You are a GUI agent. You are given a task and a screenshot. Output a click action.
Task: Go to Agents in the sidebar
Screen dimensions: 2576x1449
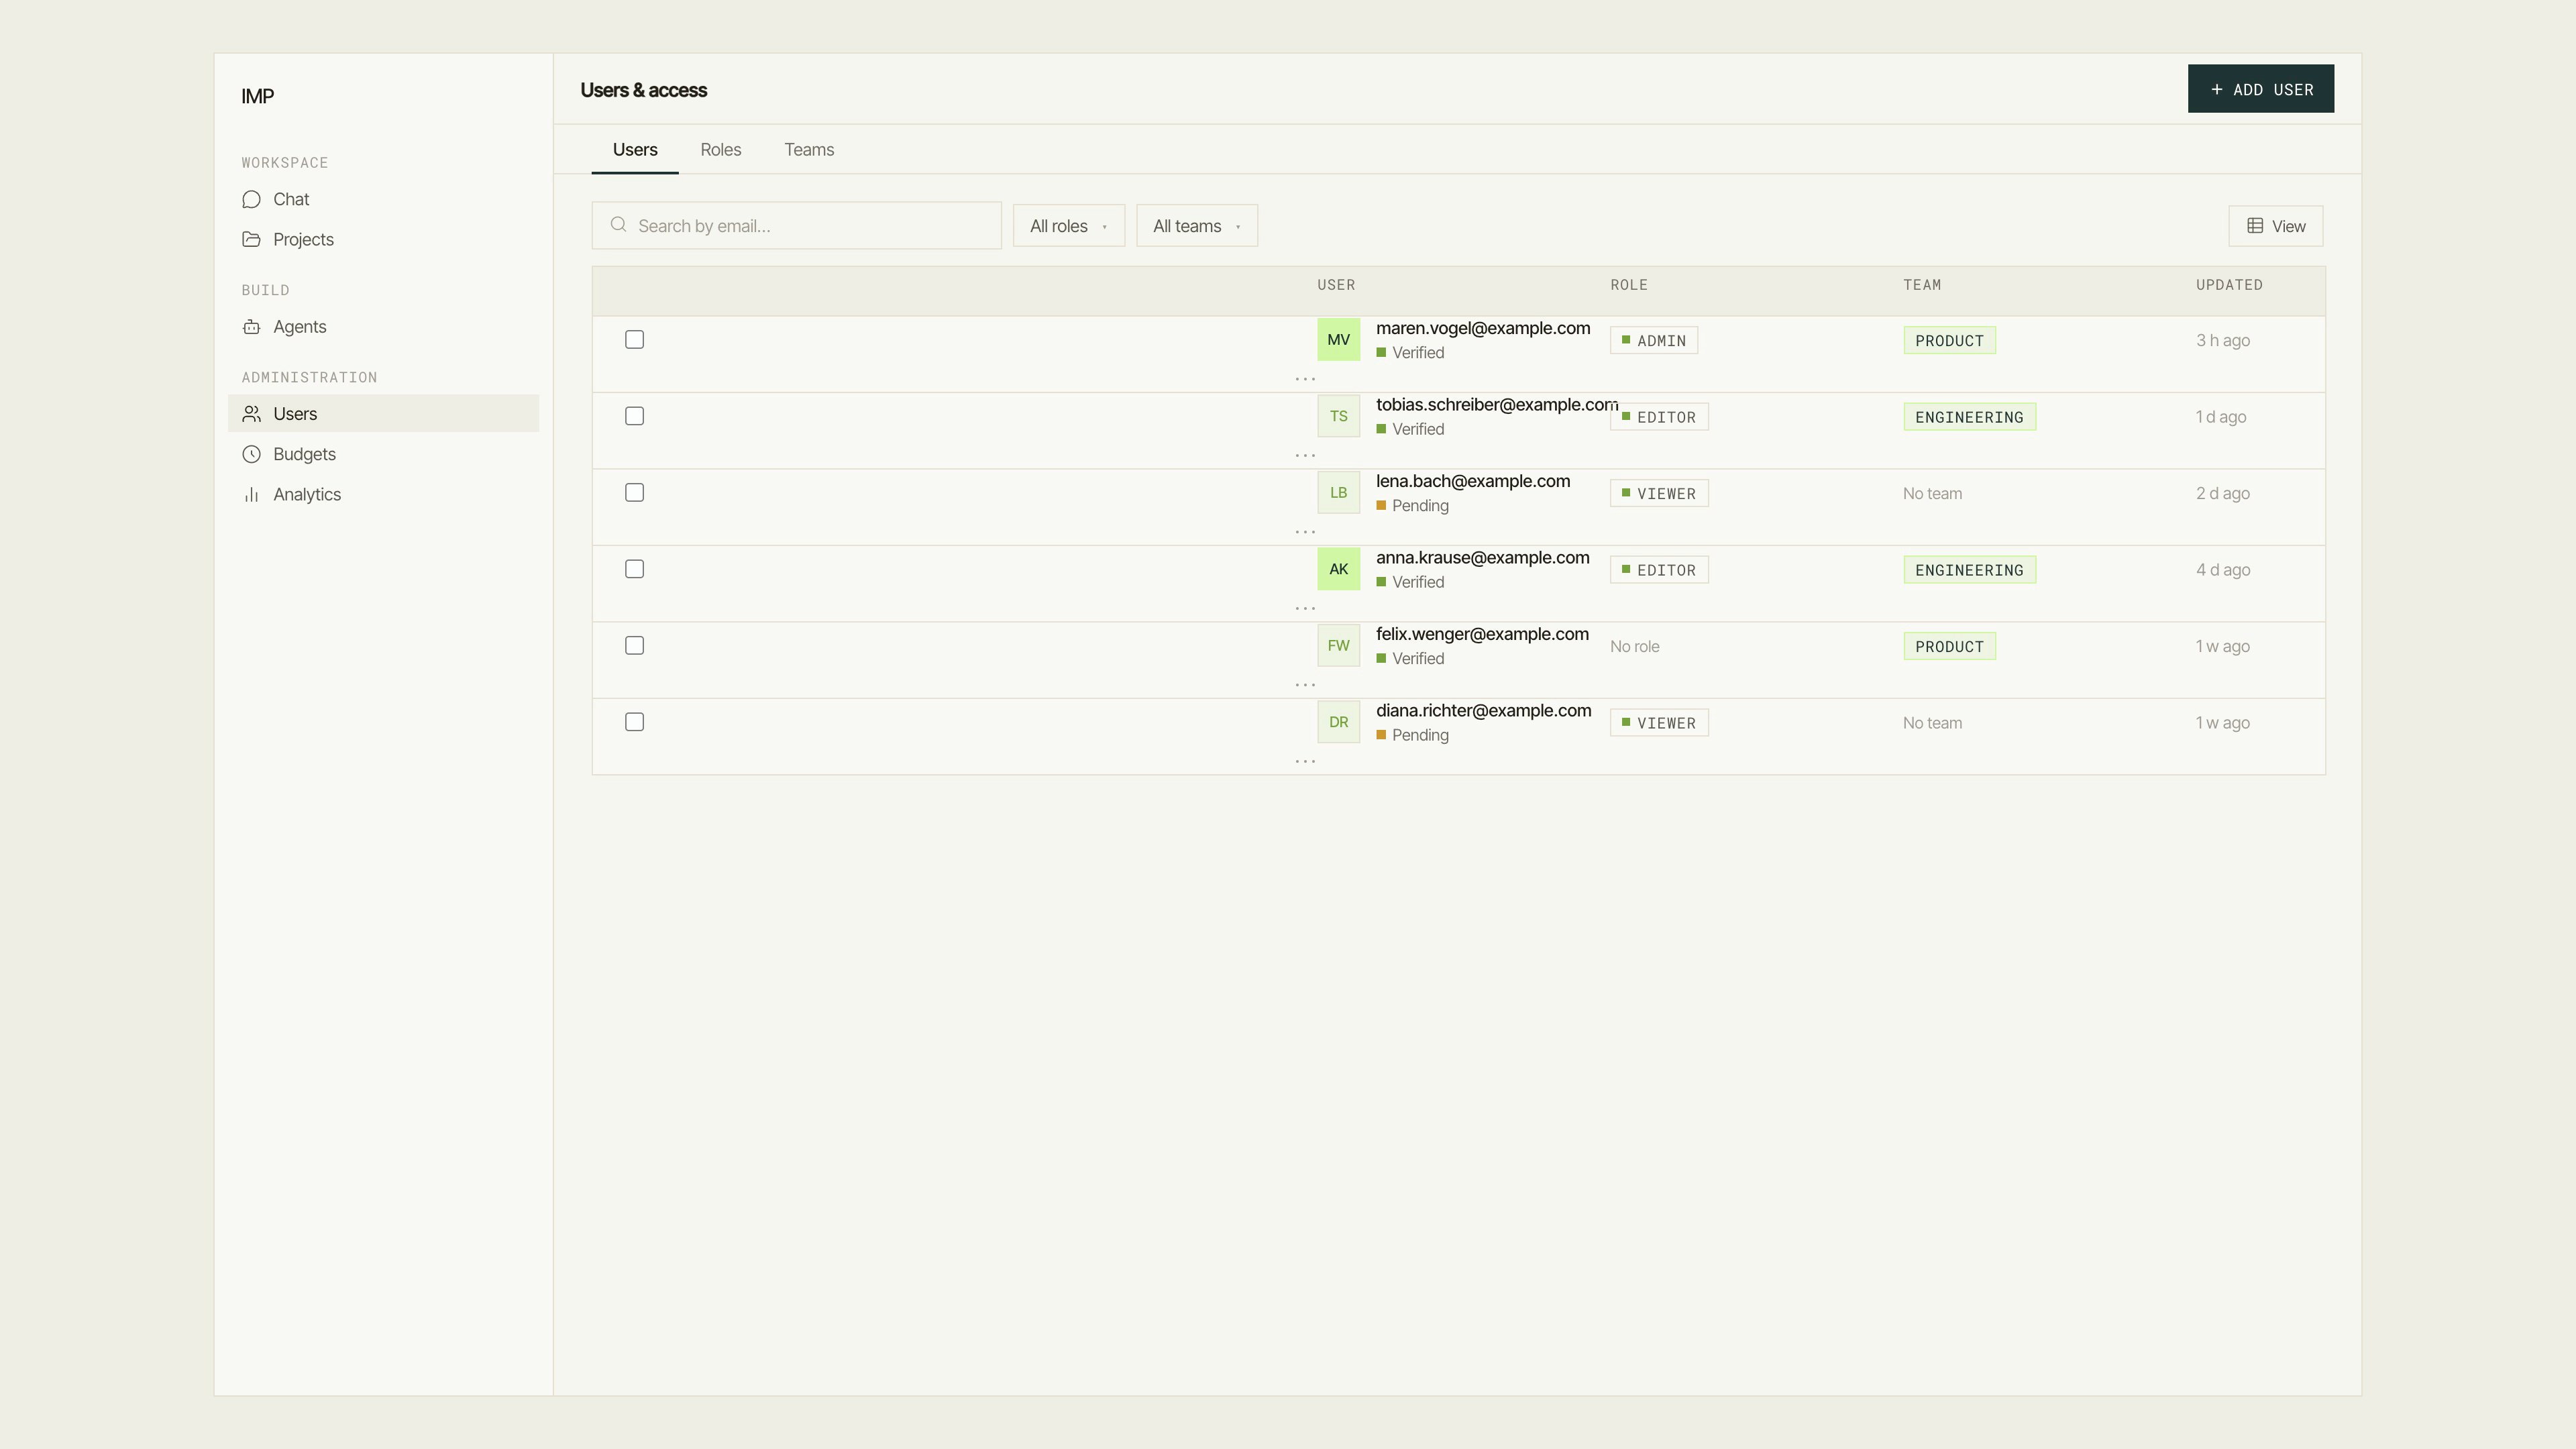[383, 327]
